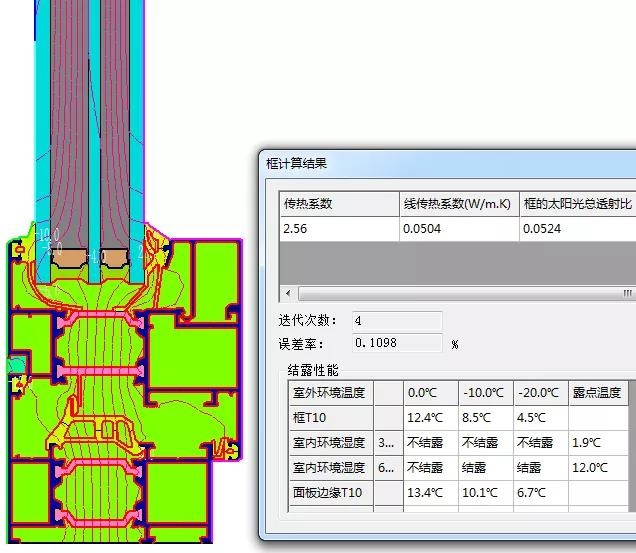636x553 pixels.
Task: Select the 线传热系数(W/m.K) column header
Action: click(x=459, y=204)
